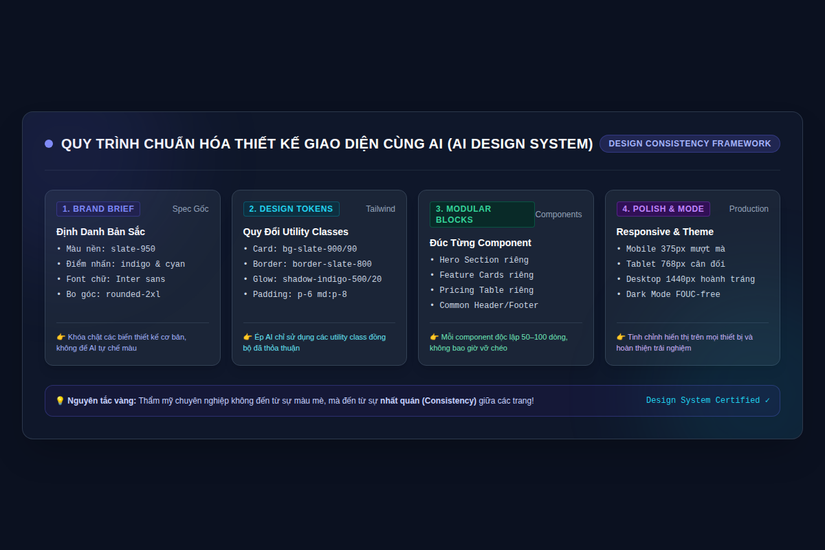The width and height of the screenshot is (825, 550).
Task: Click the Design Consistency Framework badge
Action: [x=689, y=144]
